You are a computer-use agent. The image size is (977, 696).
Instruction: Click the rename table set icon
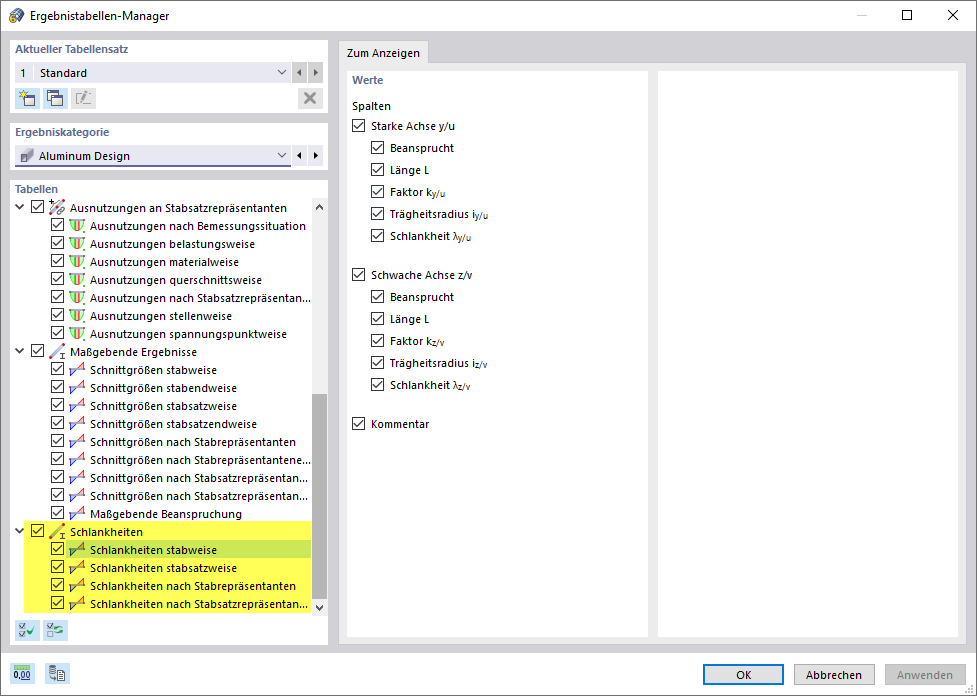pyautogui.click(x=83, y=98)
